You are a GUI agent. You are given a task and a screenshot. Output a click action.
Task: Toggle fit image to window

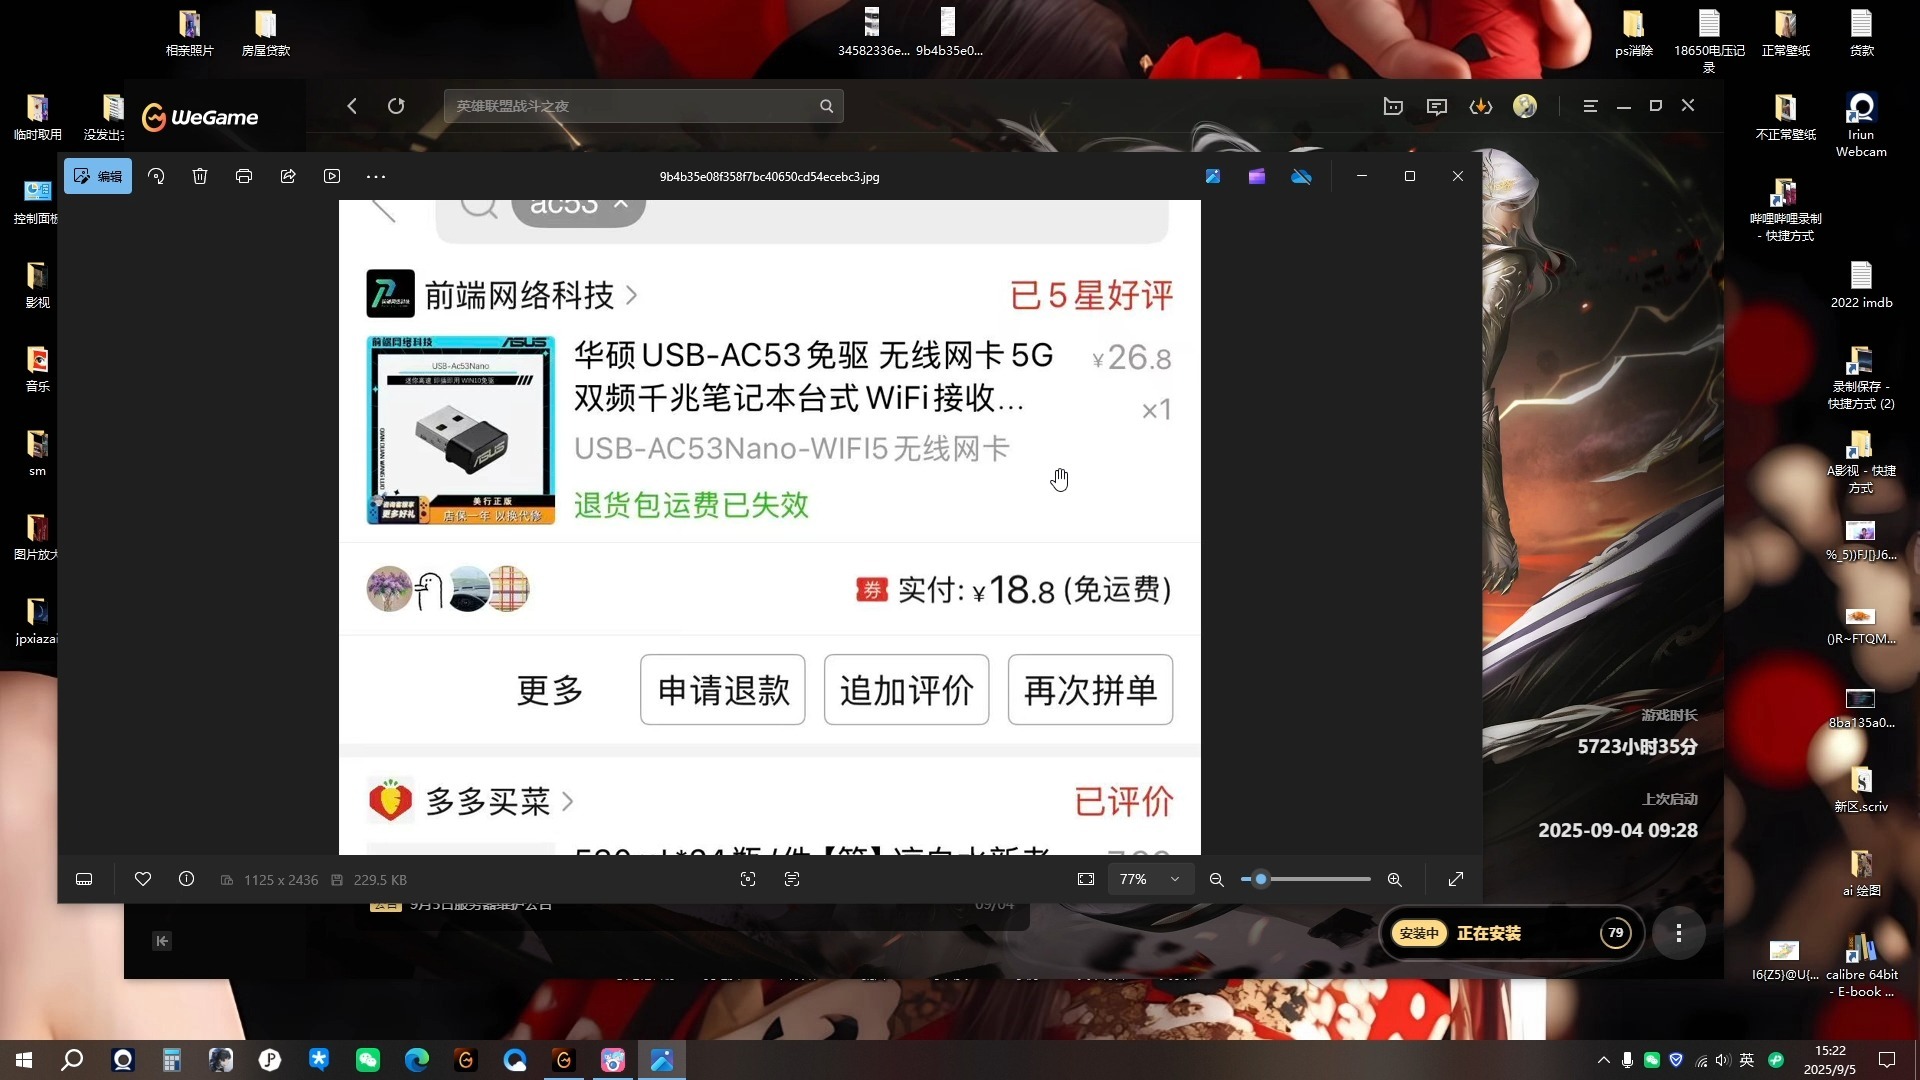coord(1084,879)
